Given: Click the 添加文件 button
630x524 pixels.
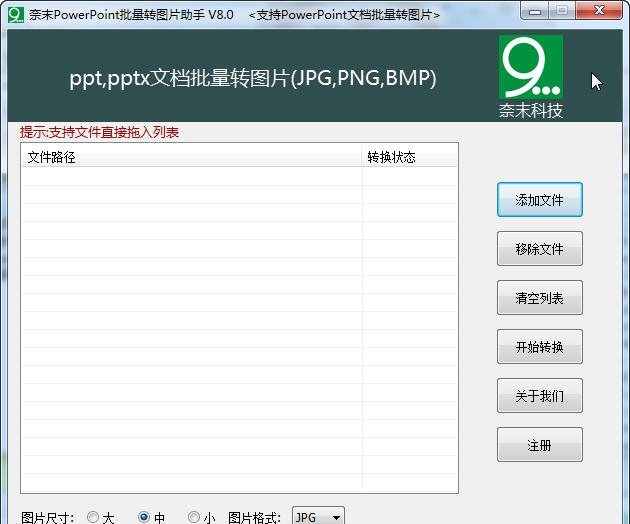Looking at the screenshot, I should [540, 200].
